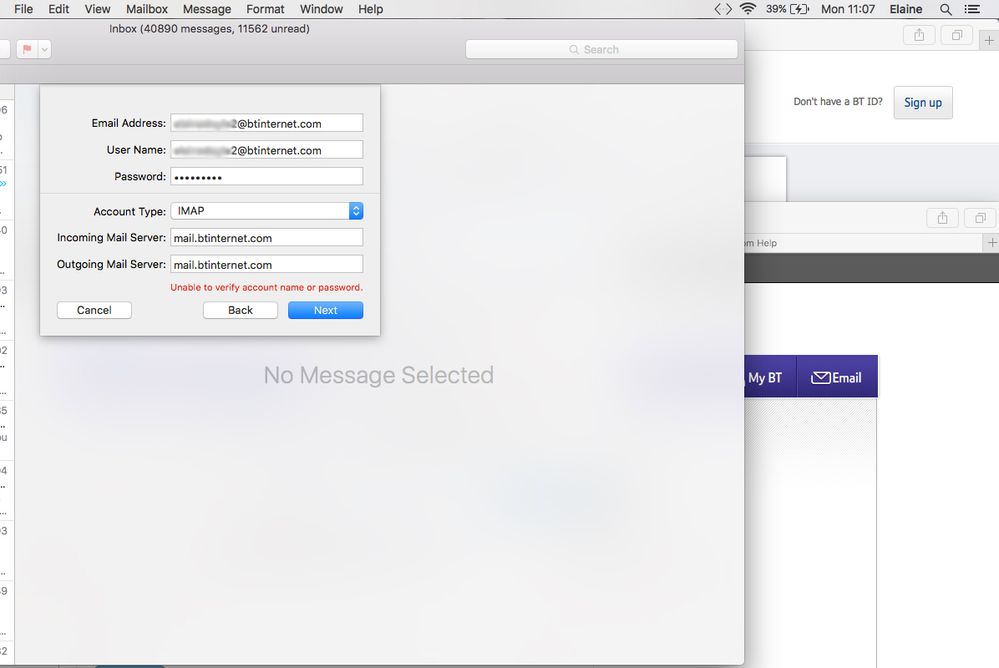Click the Sign up button in Safari
Viewport: 999px width, 668px height.
pyautogui.click(x=923, y=103)
